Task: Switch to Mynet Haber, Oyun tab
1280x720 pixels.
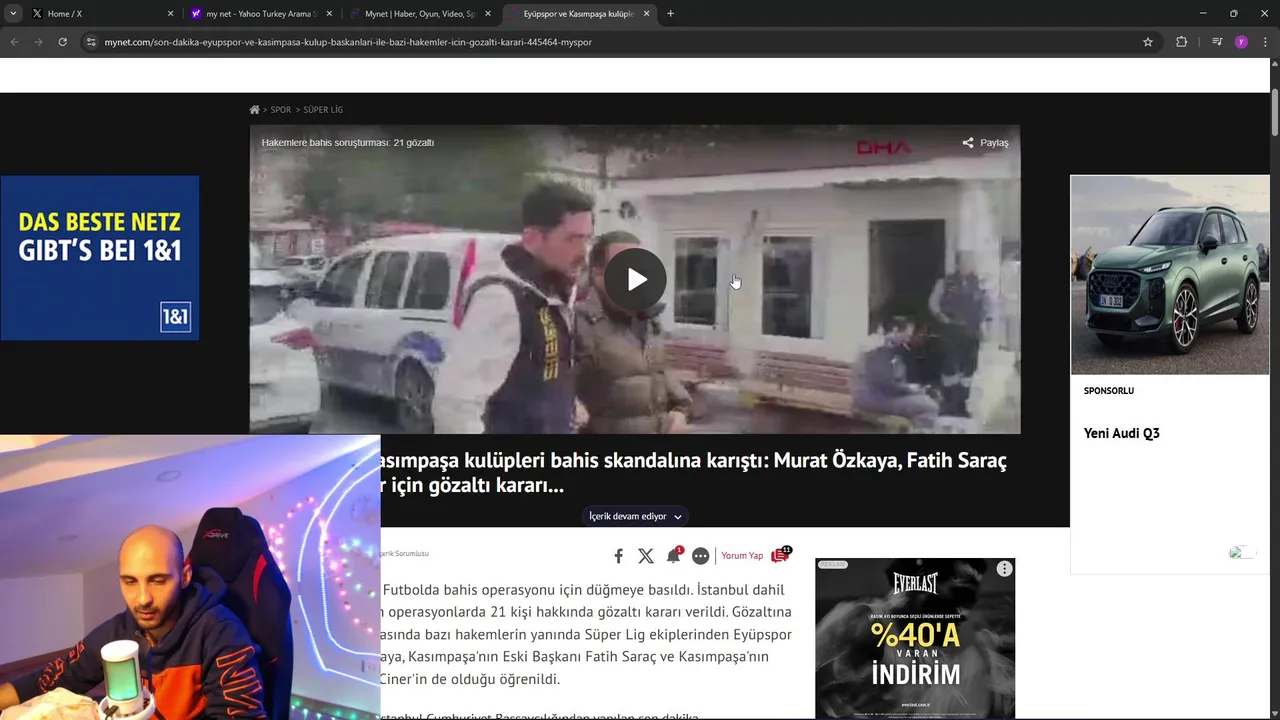Action: pyautogui.click(x=419, y=14)
